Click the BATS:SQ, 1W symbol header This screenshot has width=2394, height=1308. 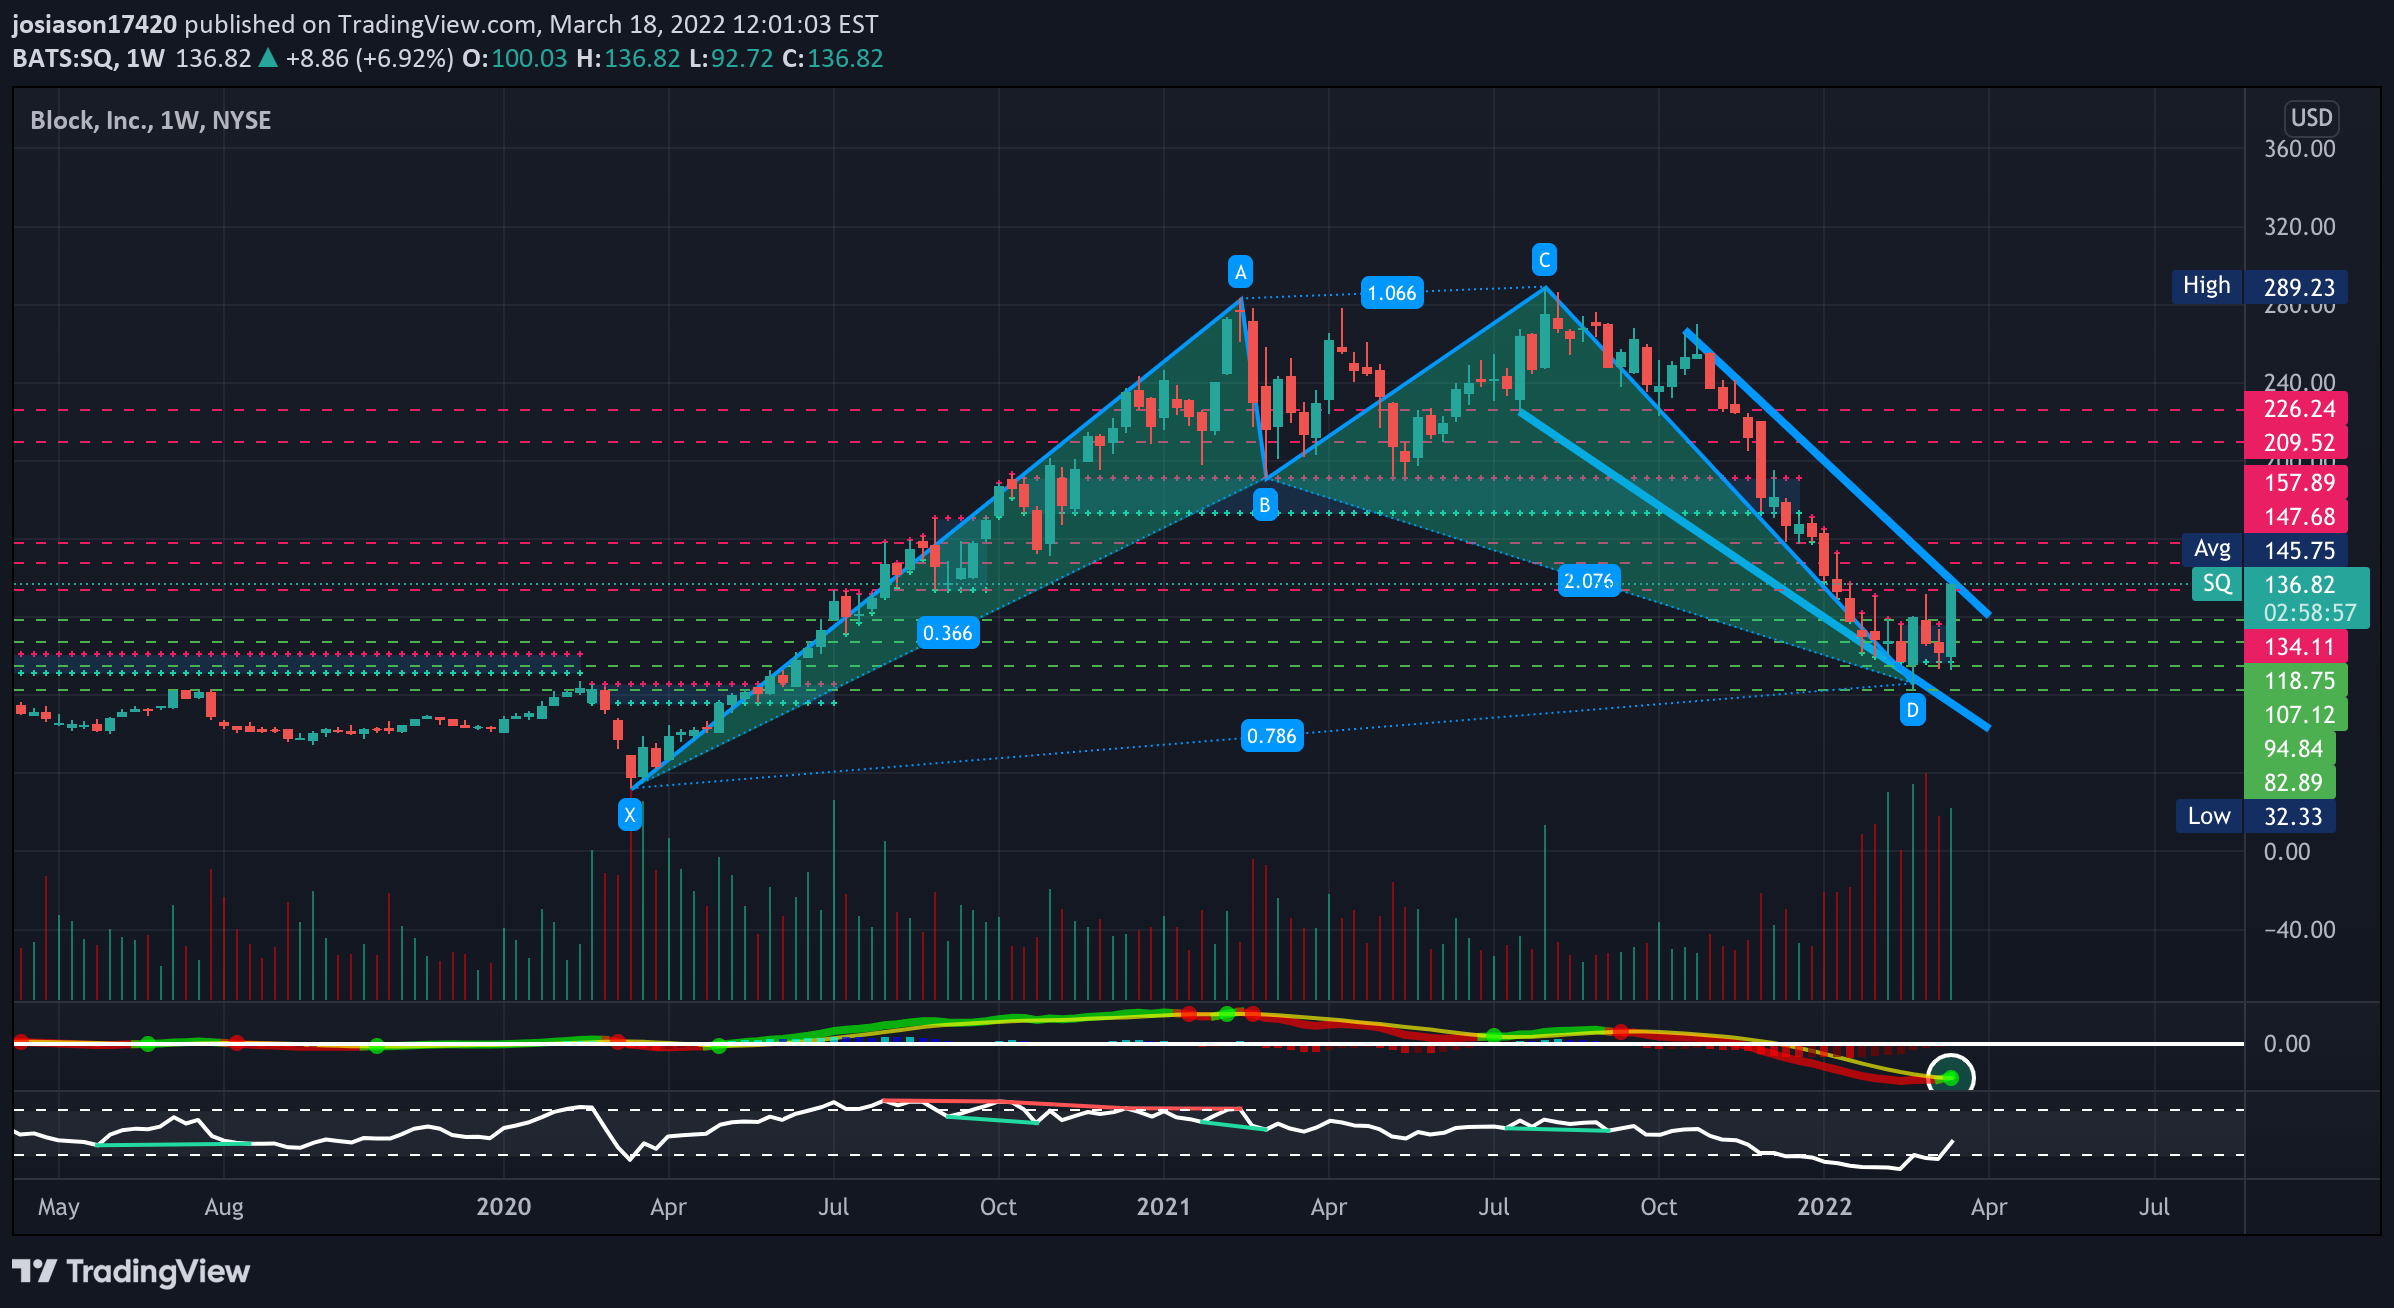(x=89, y=58)
